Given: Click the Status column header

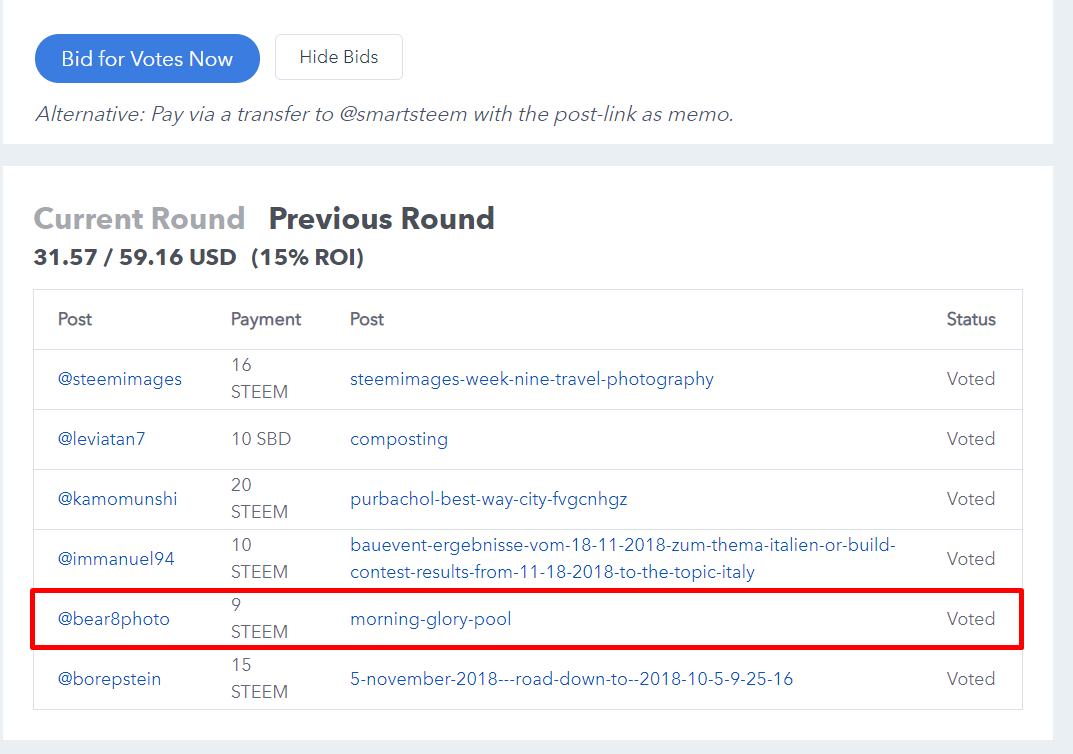Looking at the screenshot, I should click(971, 320).
